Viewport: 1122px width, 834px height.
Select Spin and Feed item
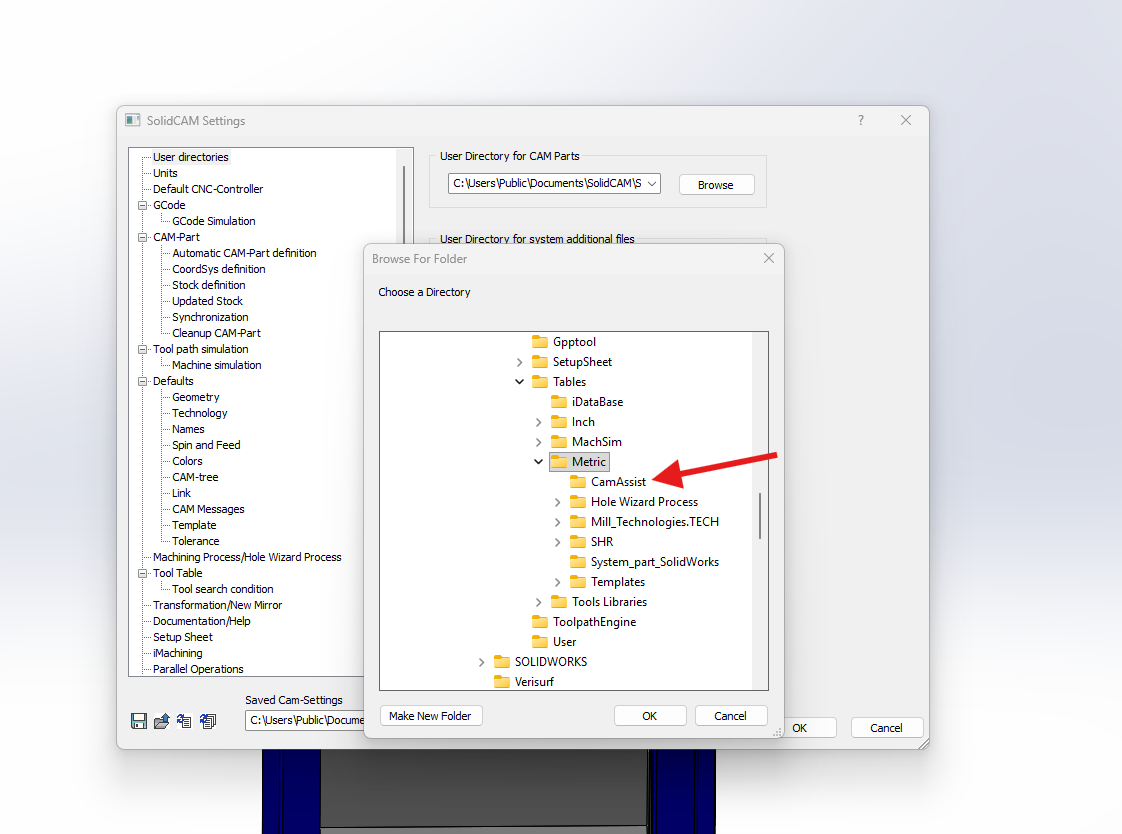tap(206, 445)
